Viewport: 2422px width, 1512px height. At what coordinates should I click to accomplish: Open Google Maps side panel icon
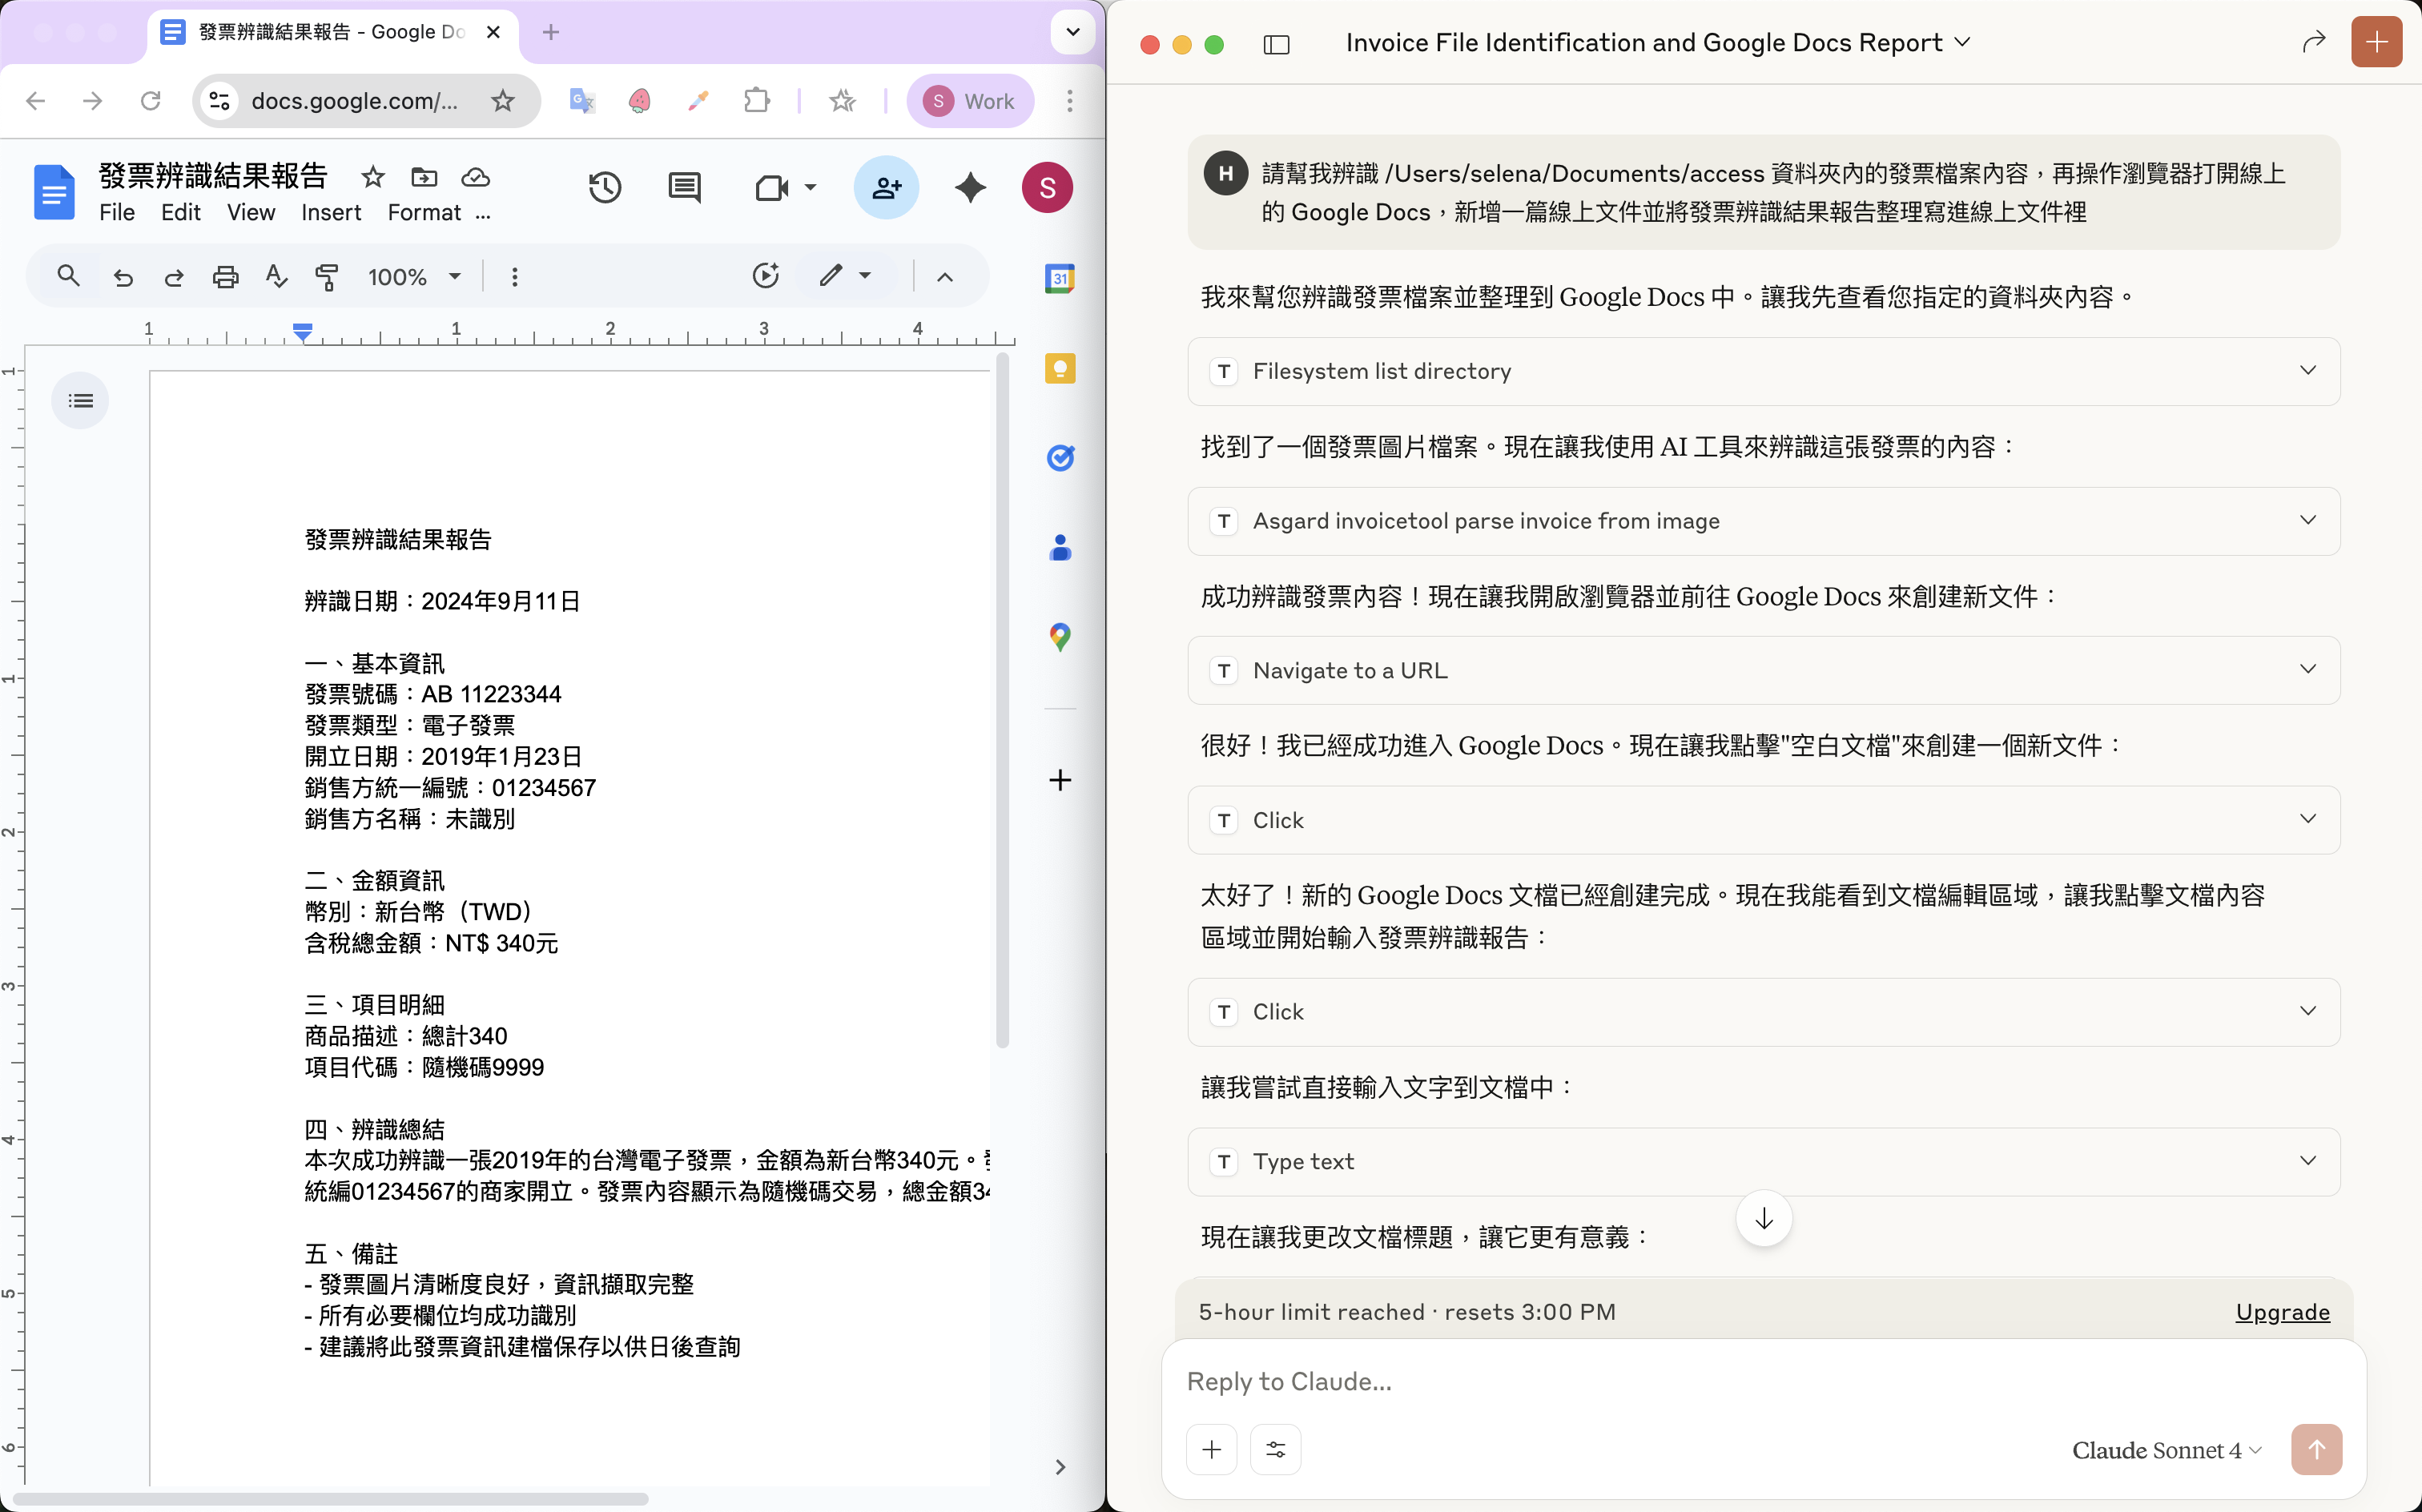coord(1059,637)
